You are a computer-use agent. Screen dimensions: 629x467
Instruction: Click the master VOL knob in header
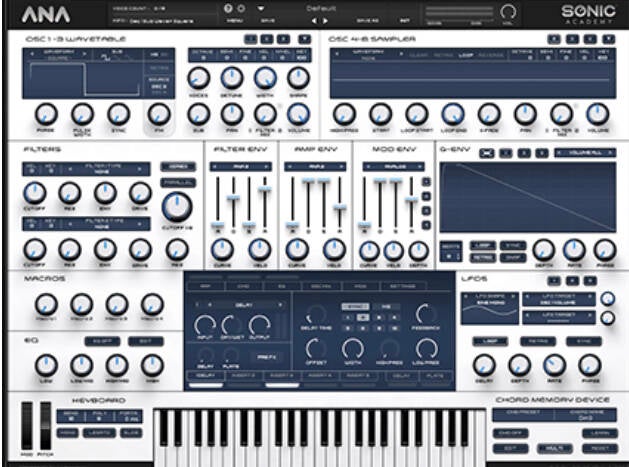click(508, 12)
